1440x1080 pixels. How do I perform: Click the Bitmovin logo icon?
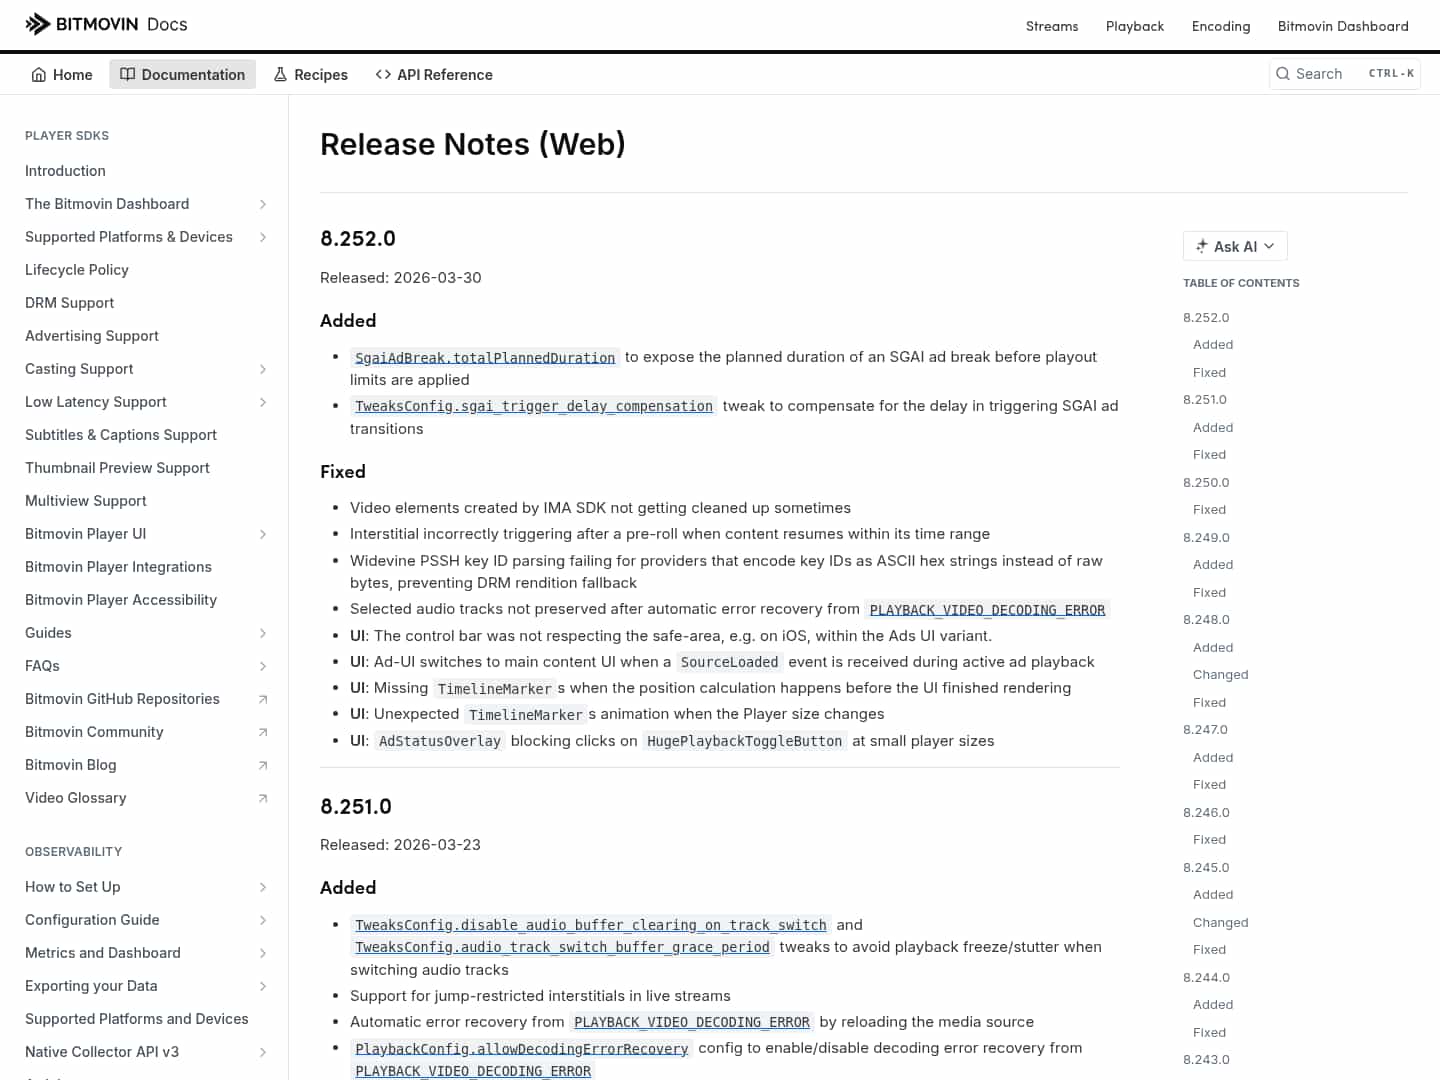click(37, 23)
